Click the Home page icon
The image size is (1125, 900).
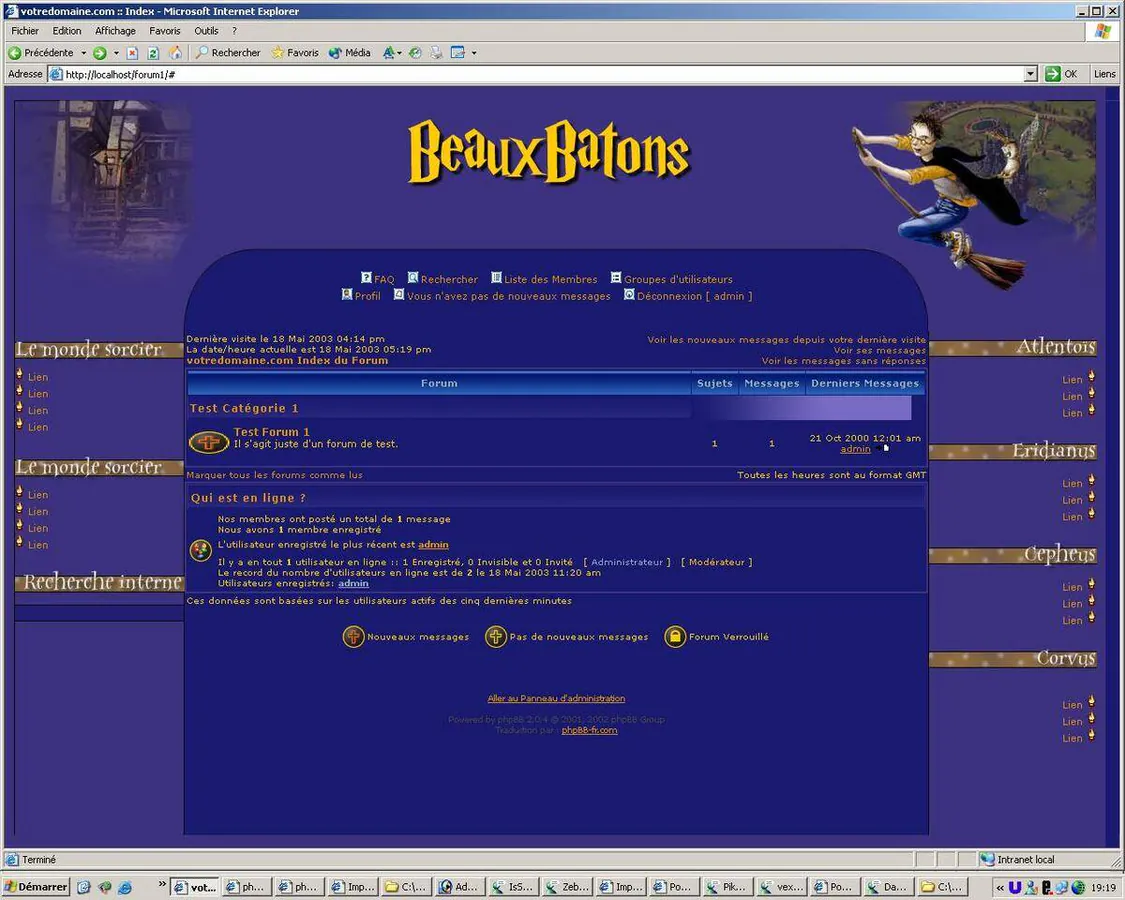click(174, 52)
